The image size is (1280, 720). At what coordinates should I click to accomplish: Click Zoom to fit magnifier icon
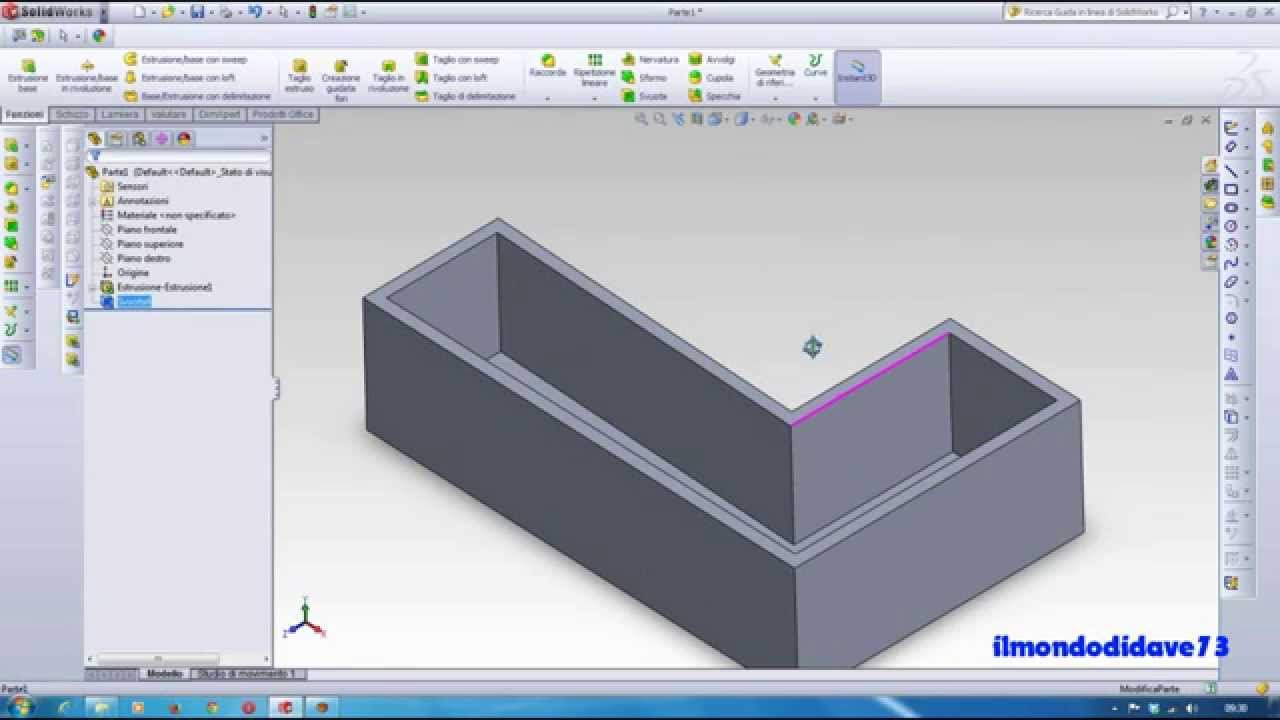(641, 119)
